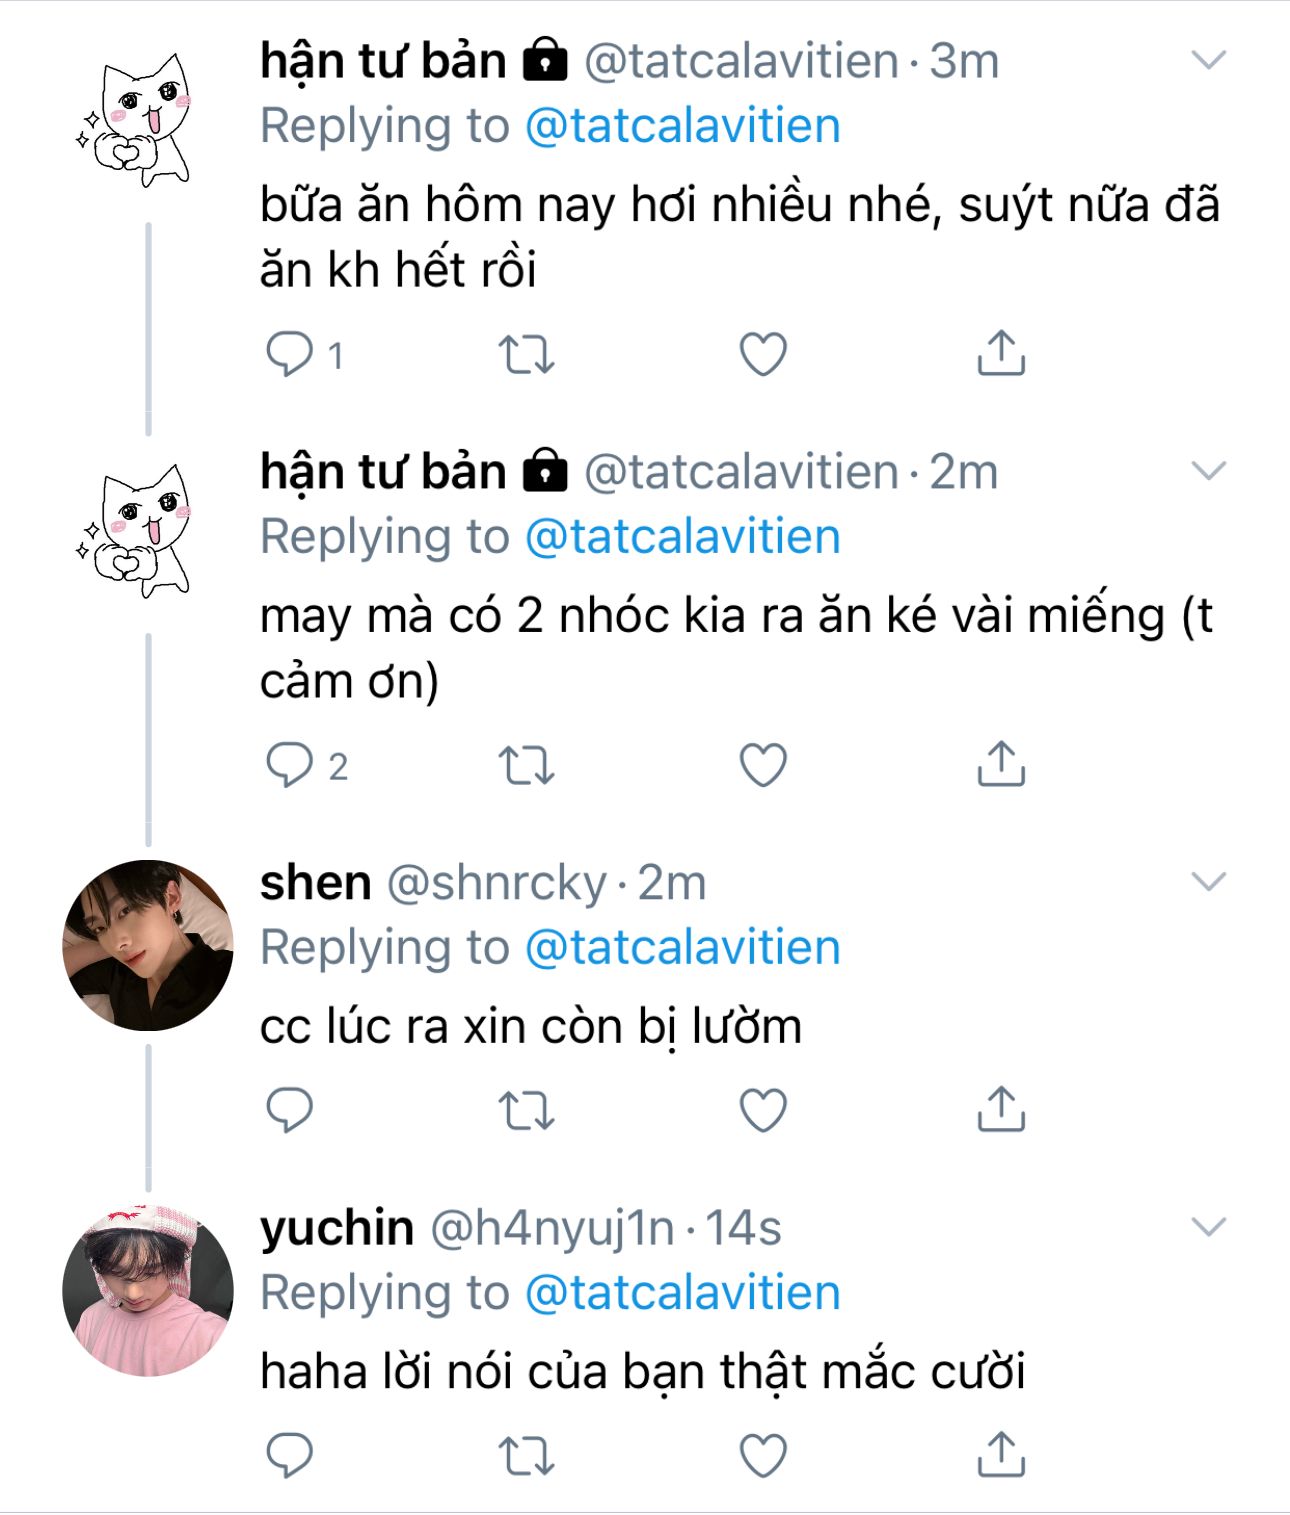Retweet the "bữa ăn hôm nay" tweet

(526, 354)
